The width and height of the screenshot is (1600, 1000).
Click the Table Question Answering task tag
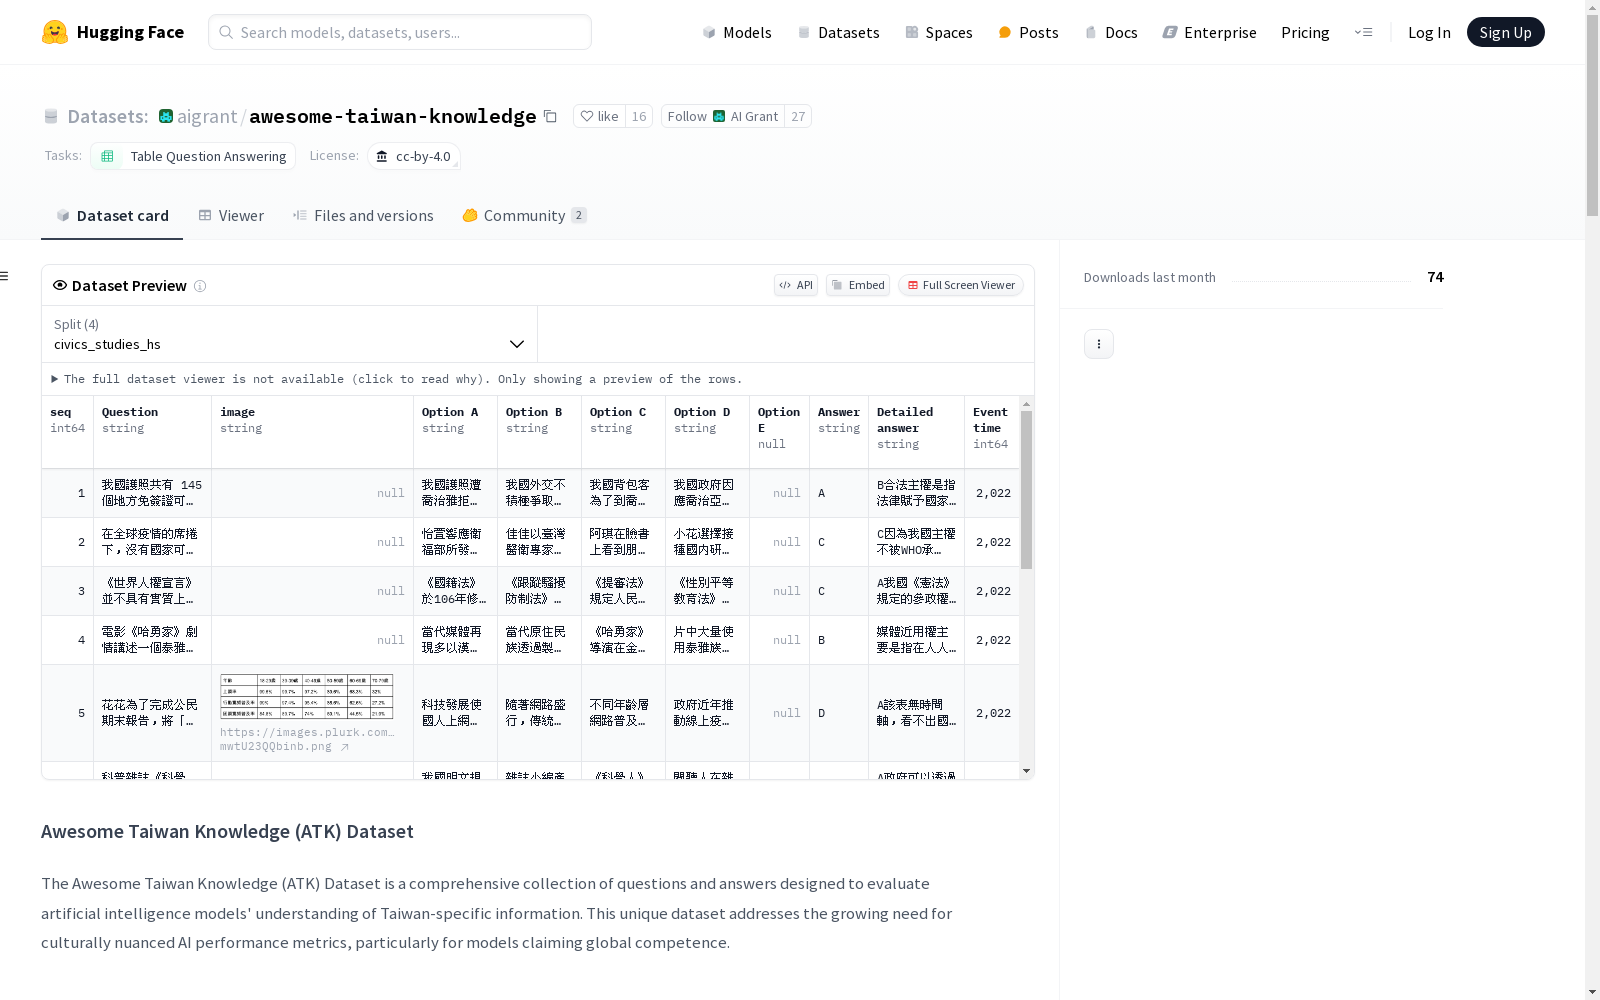coord(193,156)
